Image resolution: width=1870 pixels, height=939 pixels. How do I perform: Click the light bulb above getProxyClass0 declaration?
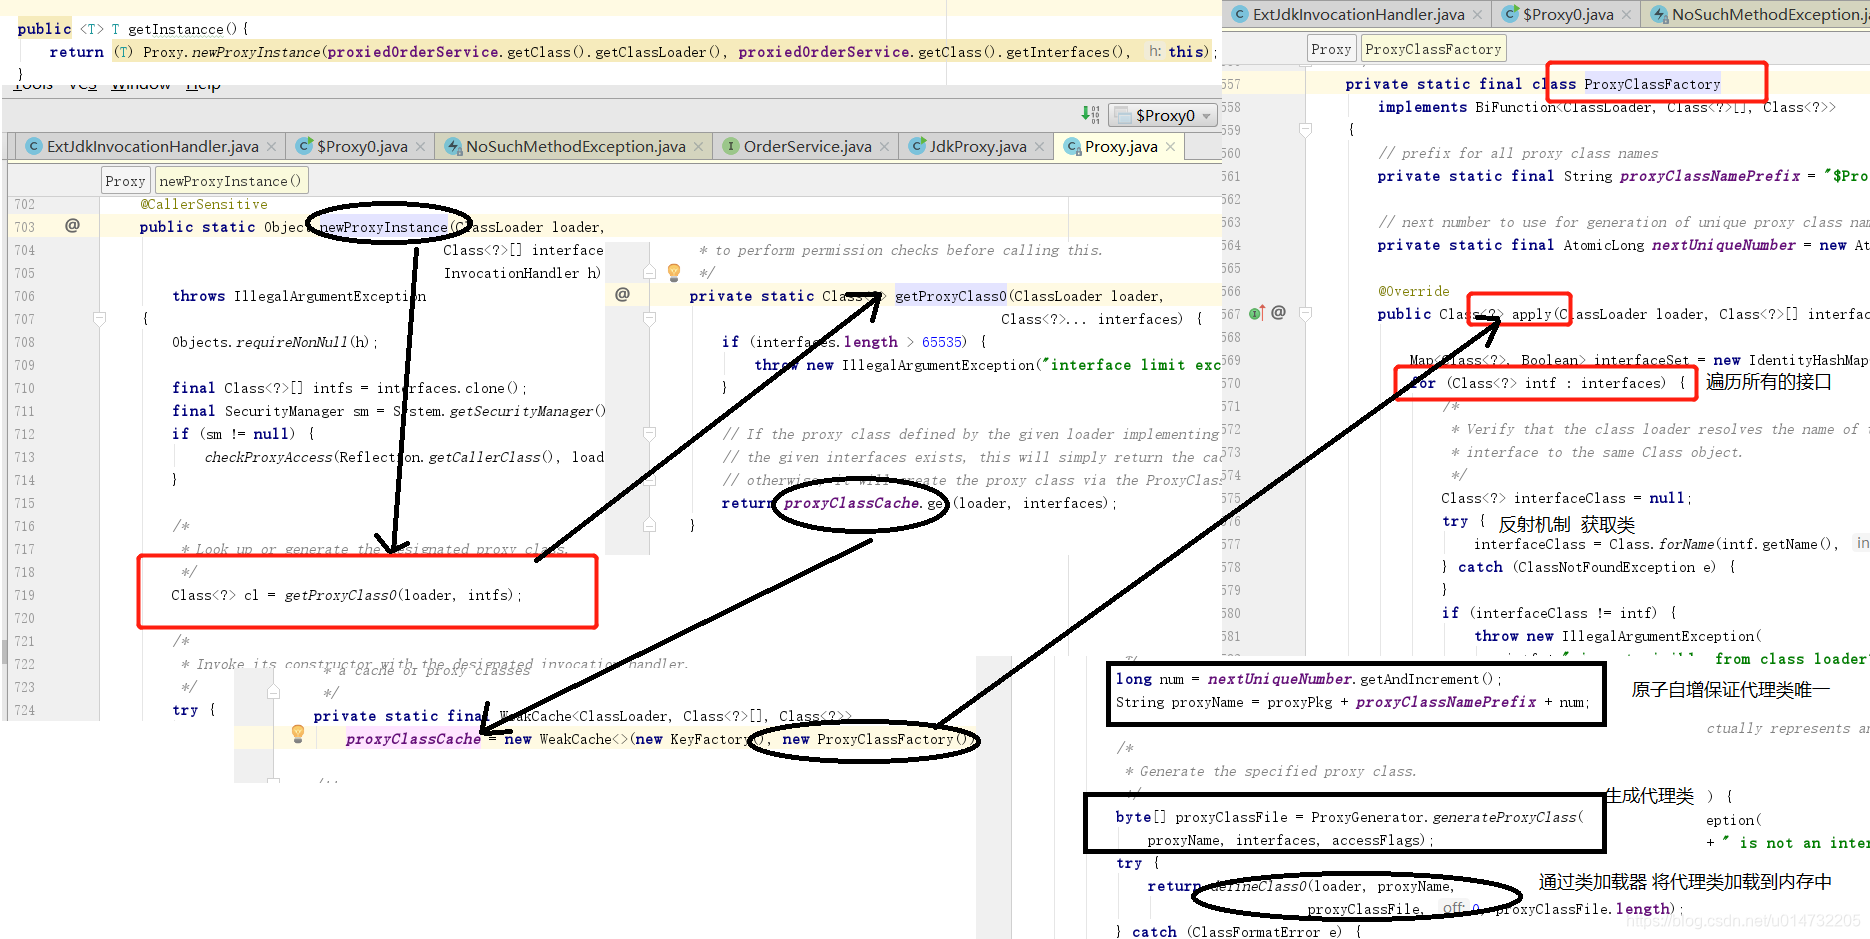(x=674, y=271)
